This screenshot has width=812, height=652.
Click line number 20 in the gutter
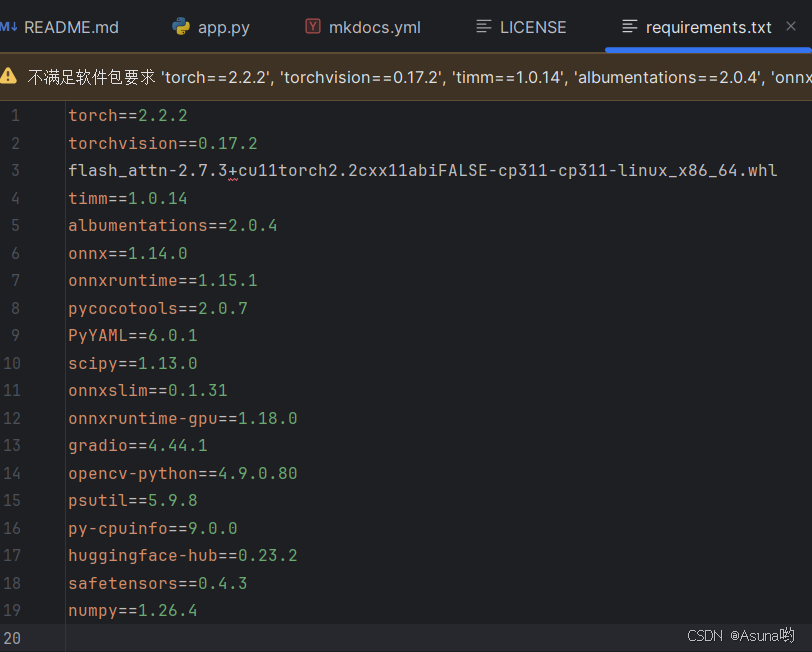tap(14, 638)
